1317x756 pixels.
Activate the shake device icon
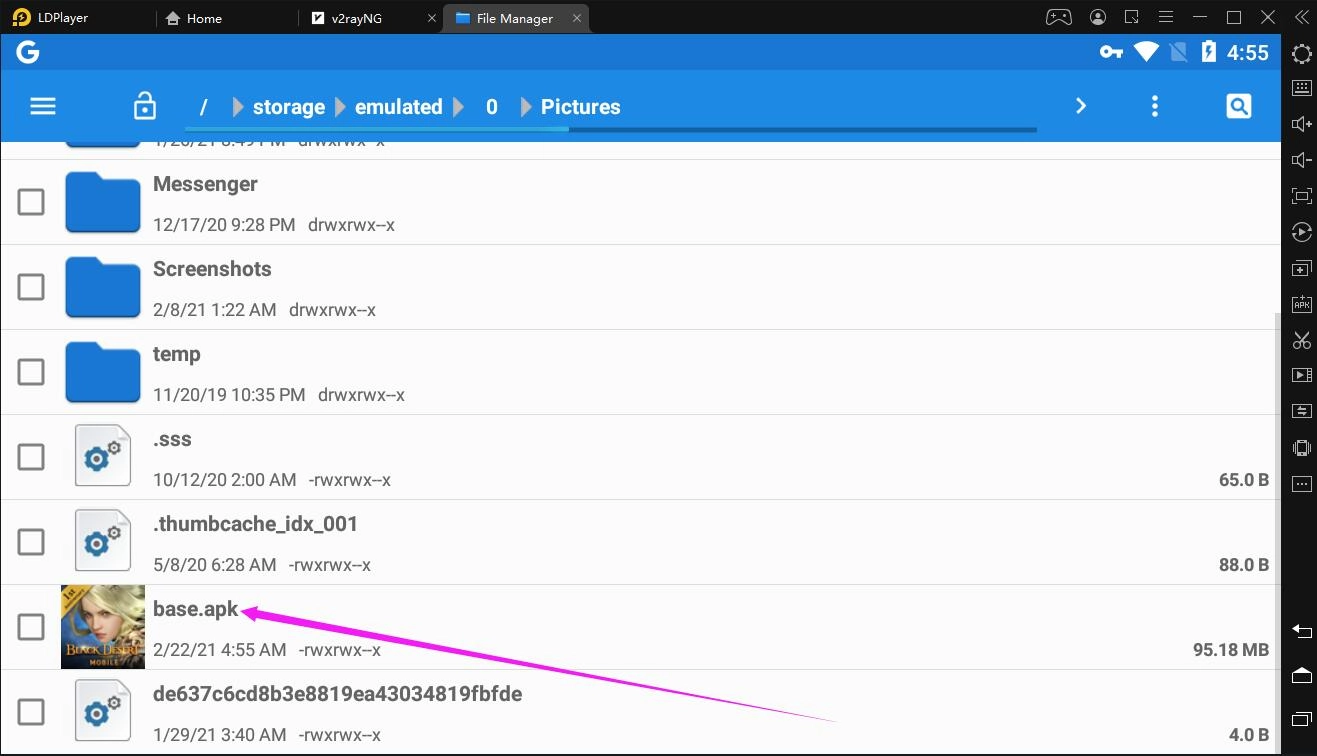tap(1301, 447)
